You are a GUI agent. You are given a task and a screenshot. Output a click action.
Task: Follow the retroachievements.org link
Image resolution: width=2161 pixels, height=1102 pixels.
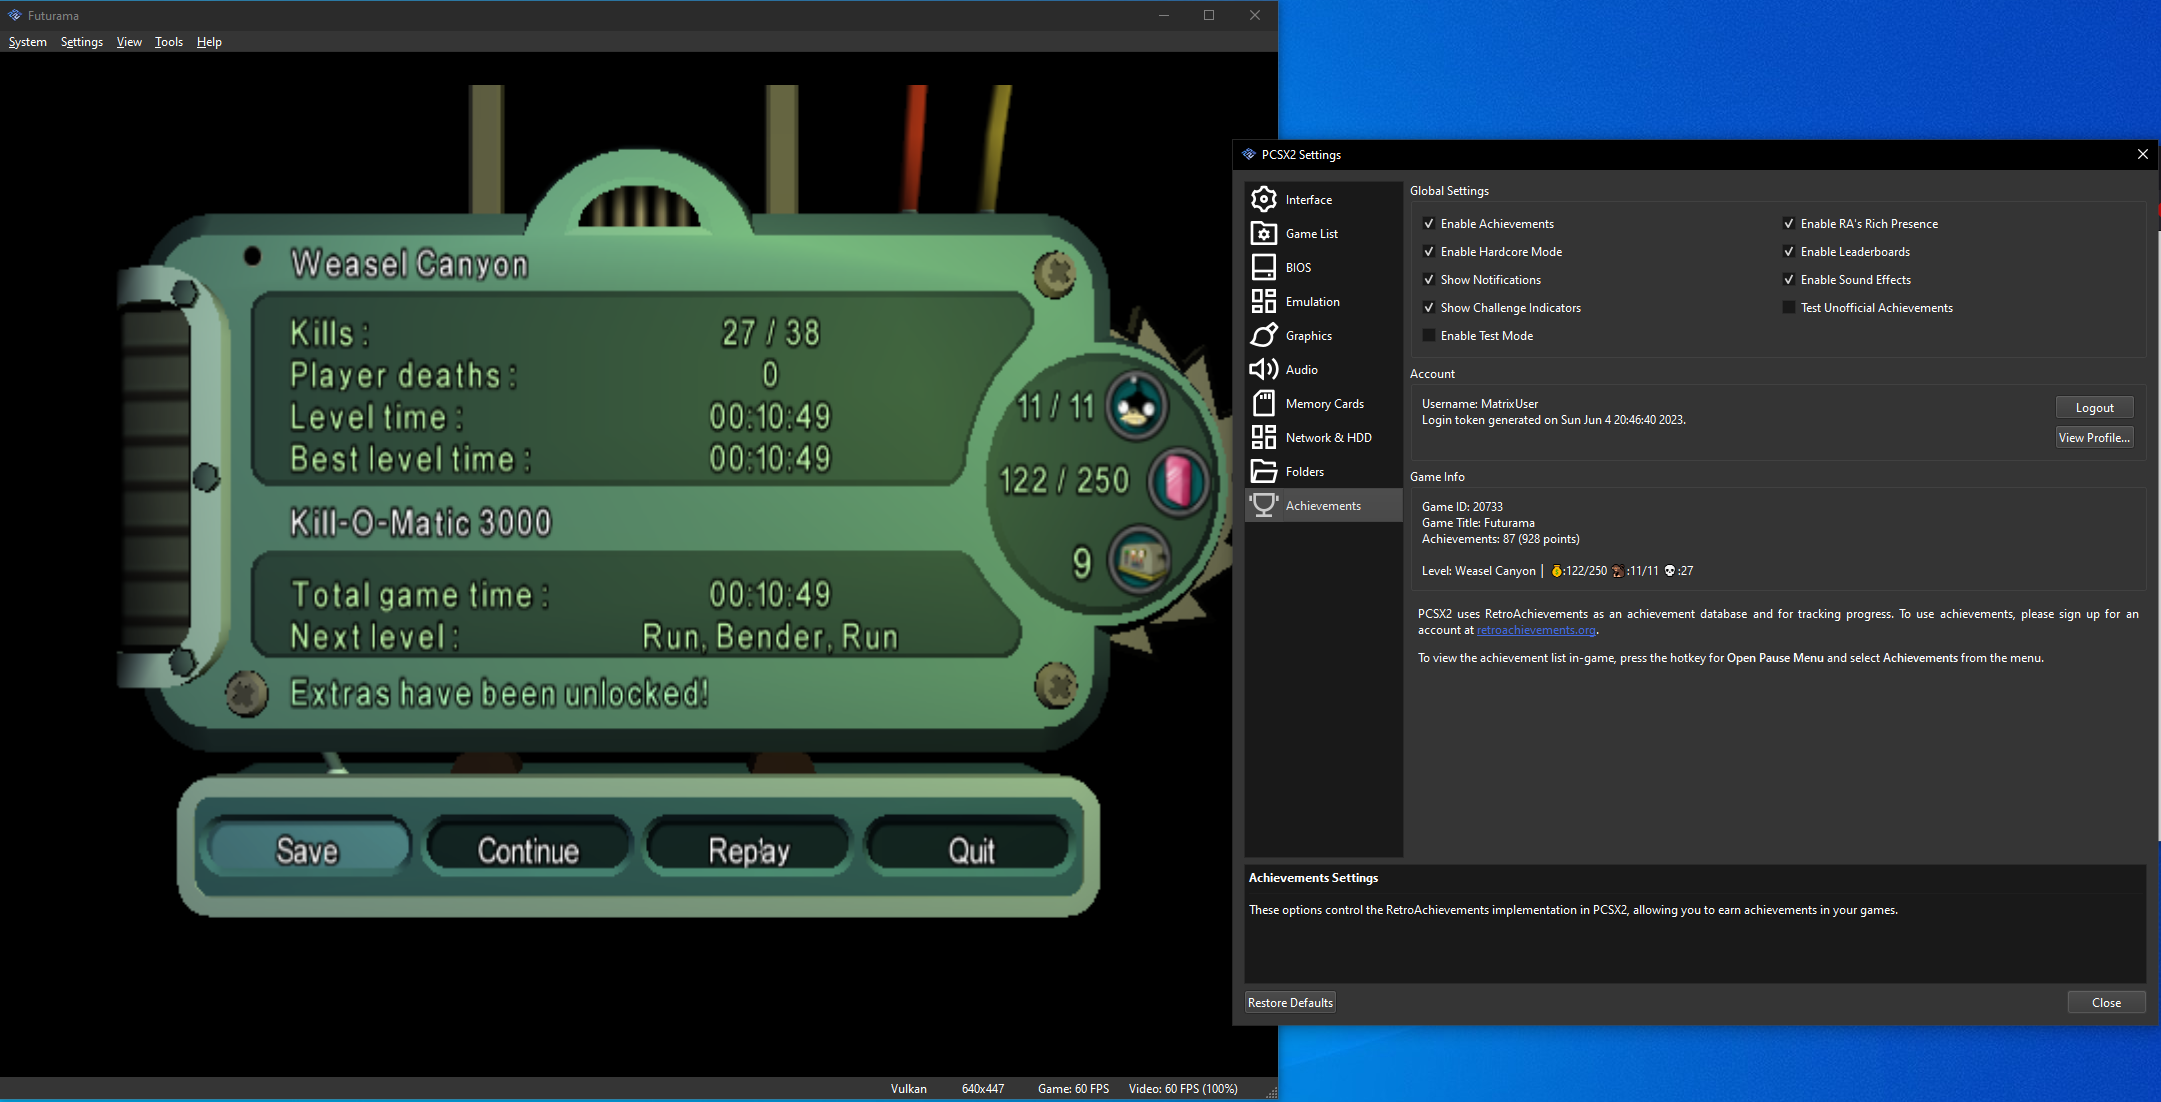[1536, 630]
